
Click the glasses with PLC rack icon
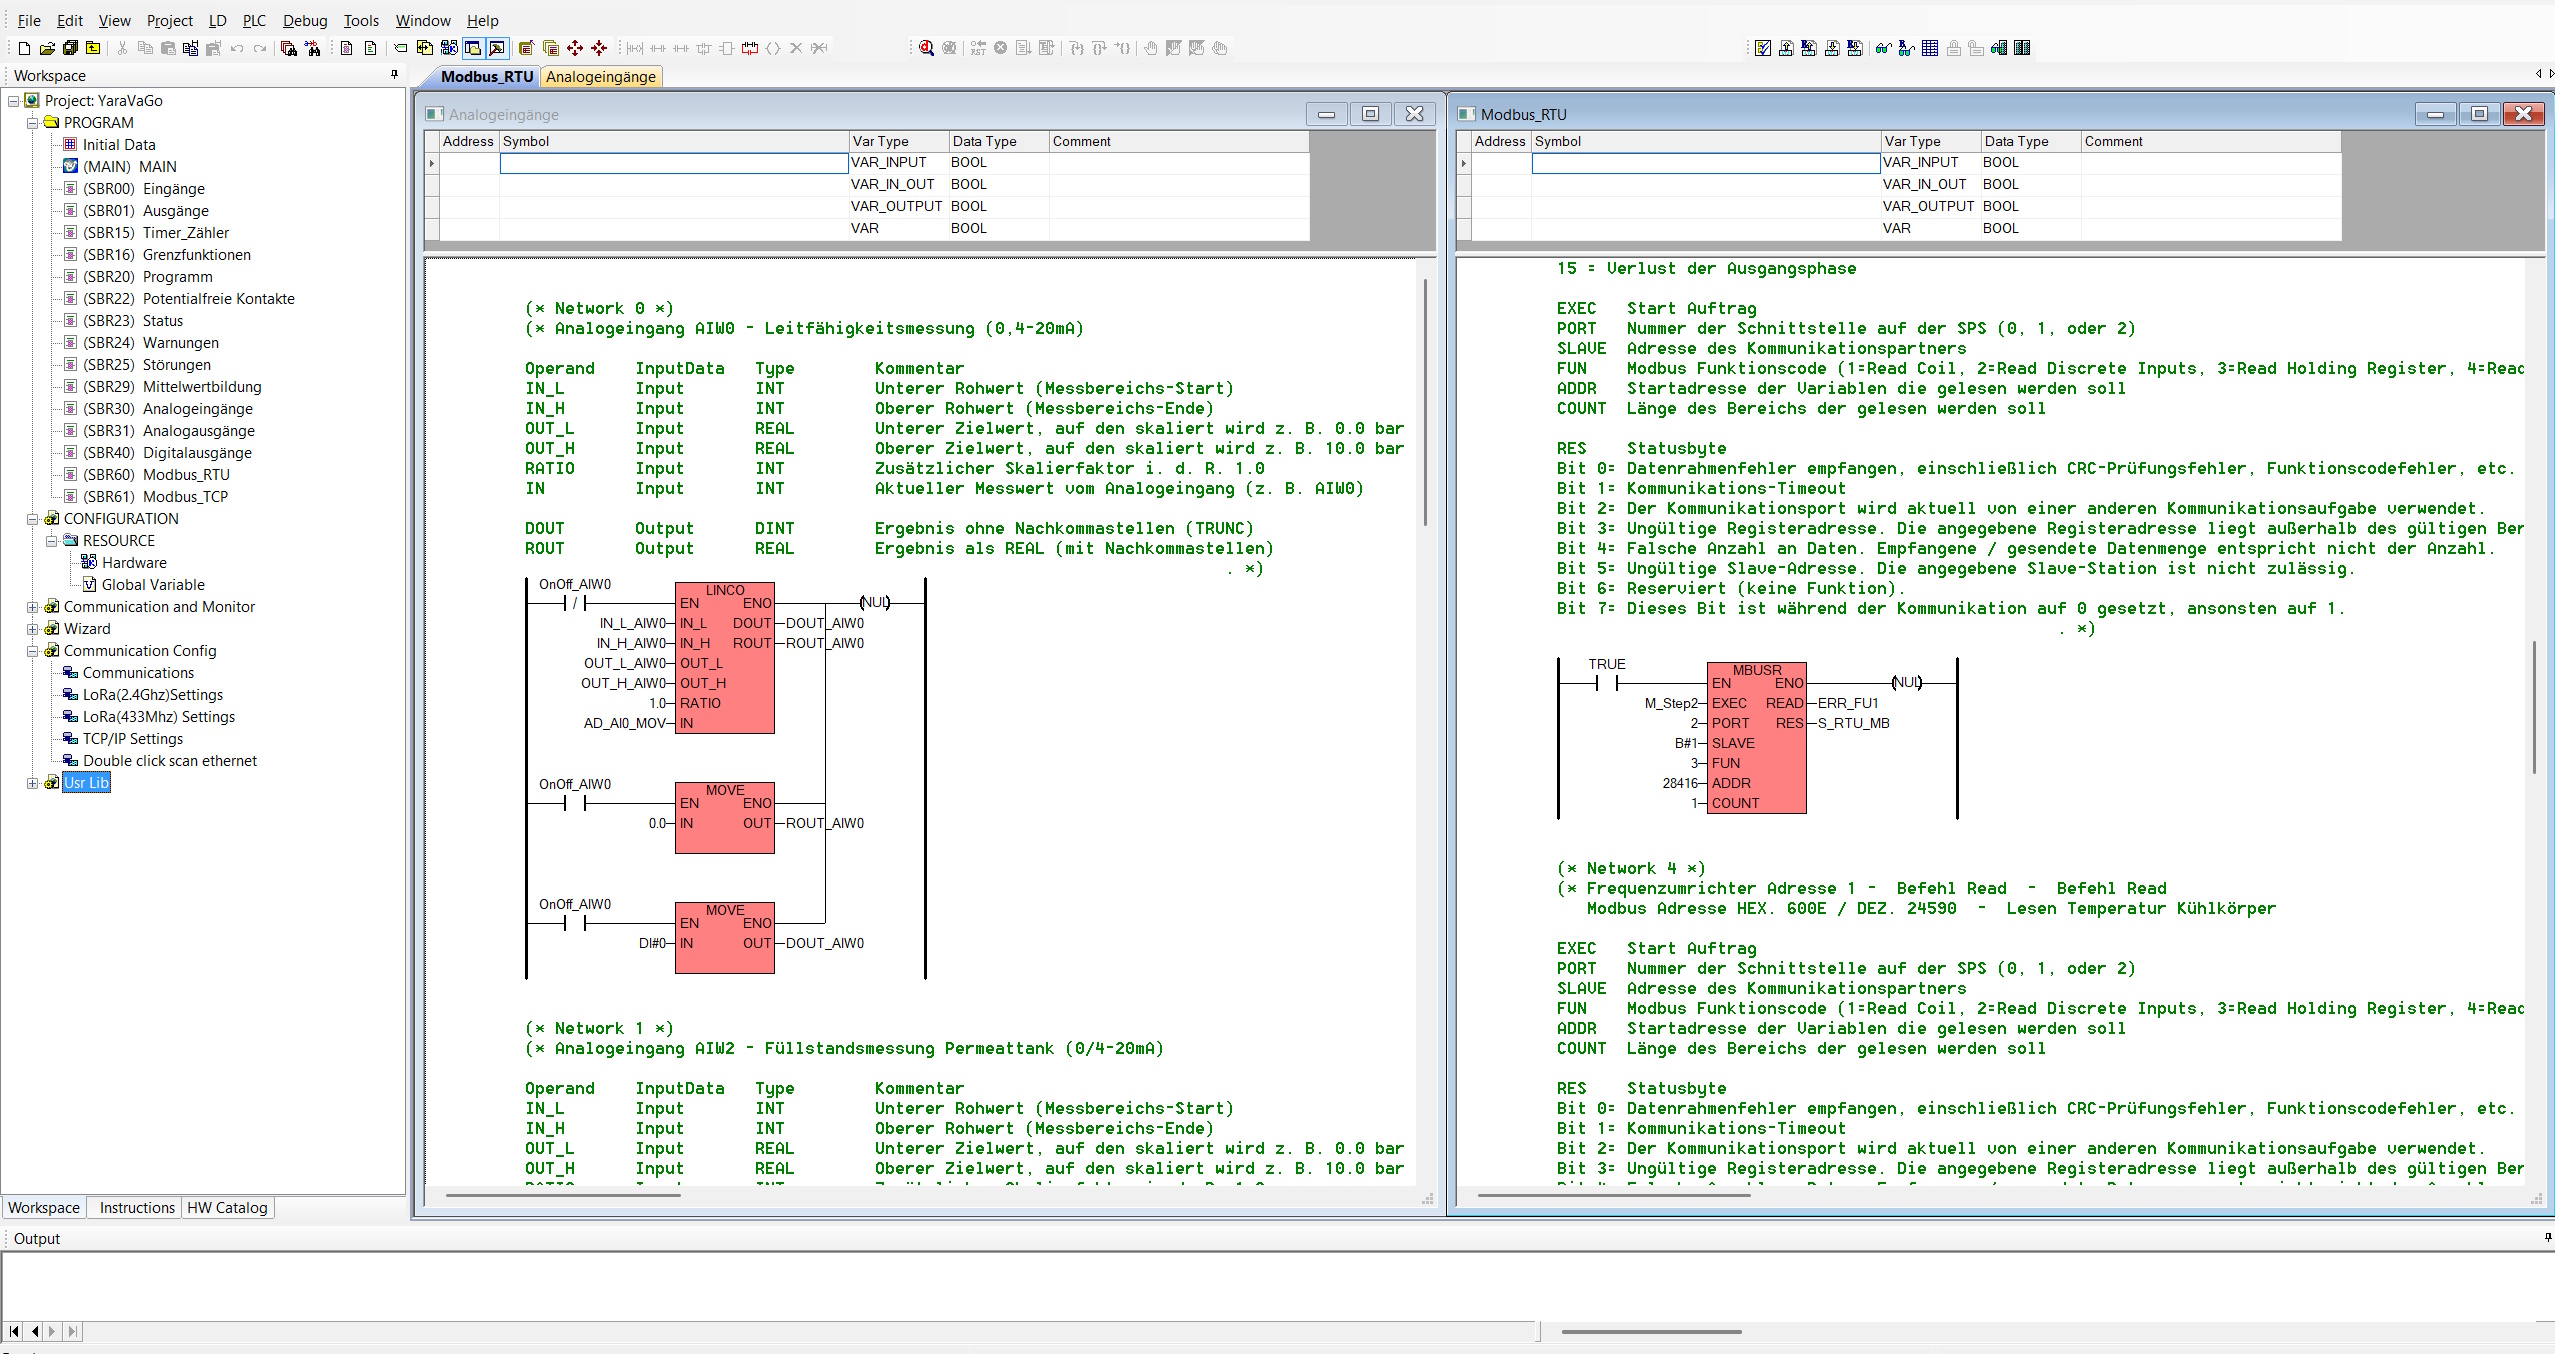coord(1999,48)
